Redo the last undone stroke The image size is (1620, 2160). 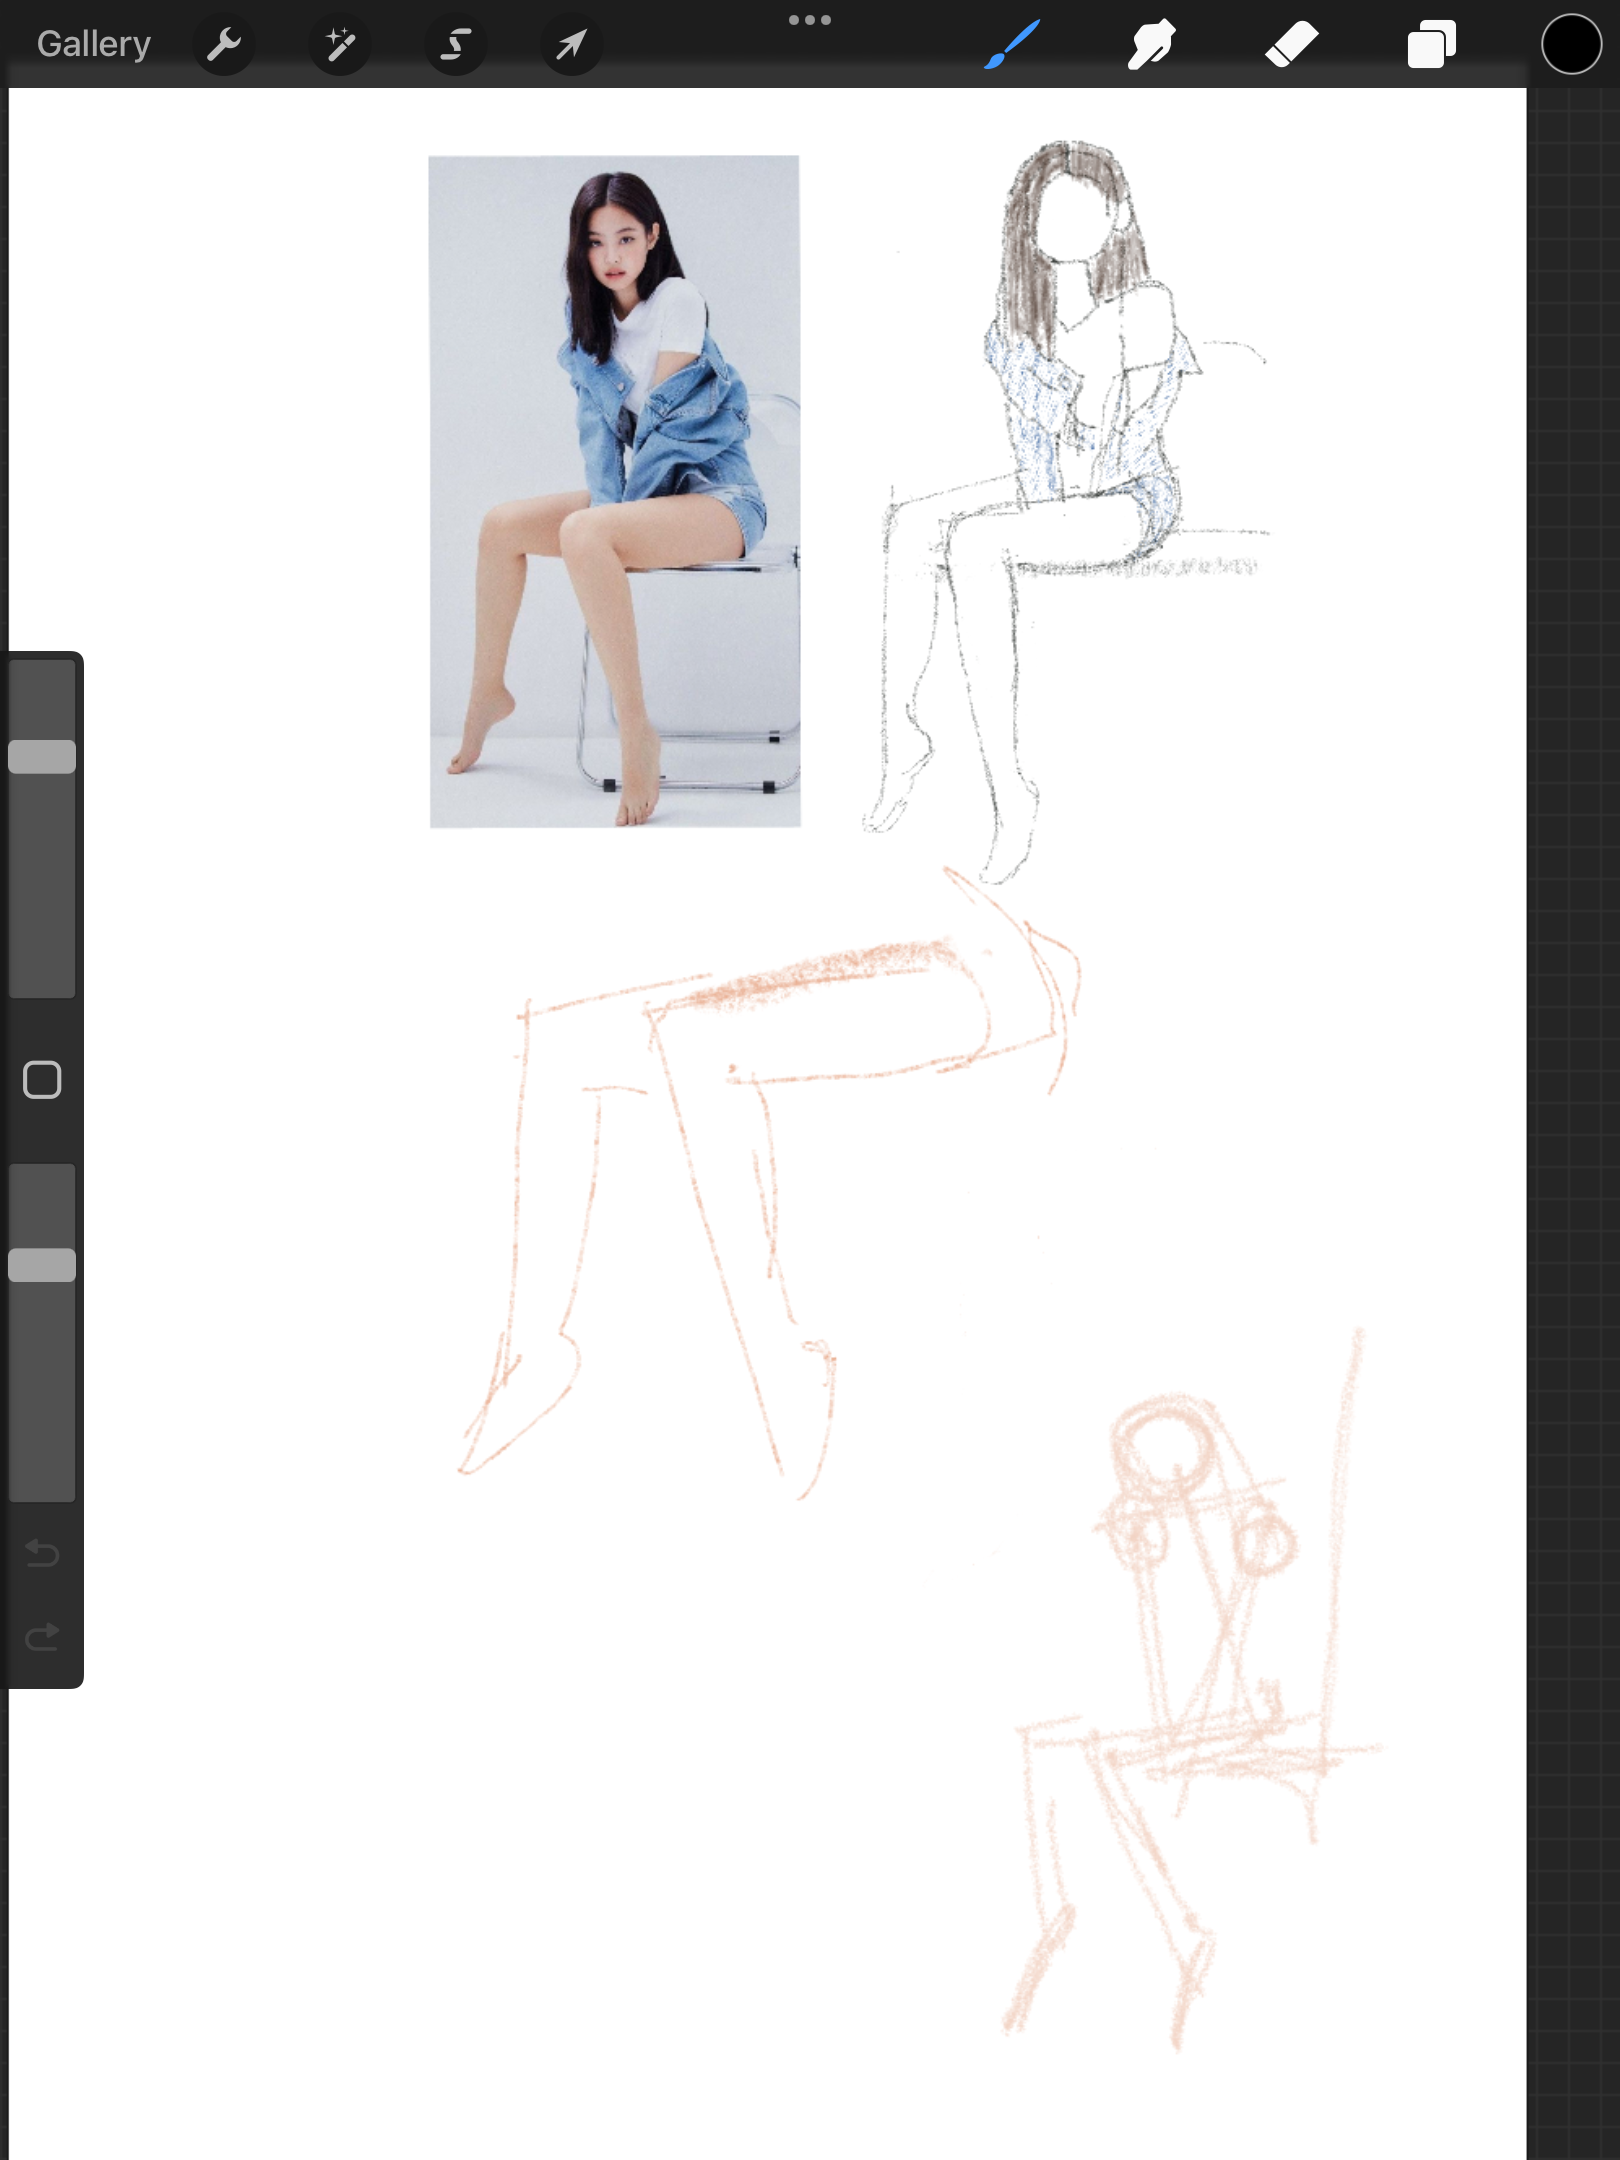coord(42,1637)
